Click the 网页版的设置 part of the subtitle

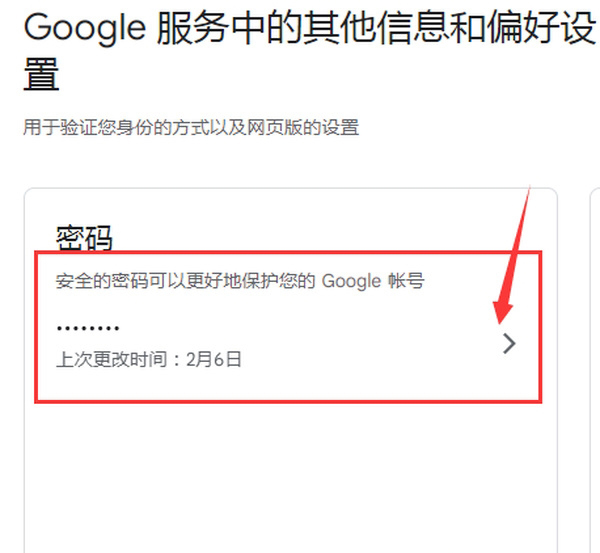(x=303, y=127)
